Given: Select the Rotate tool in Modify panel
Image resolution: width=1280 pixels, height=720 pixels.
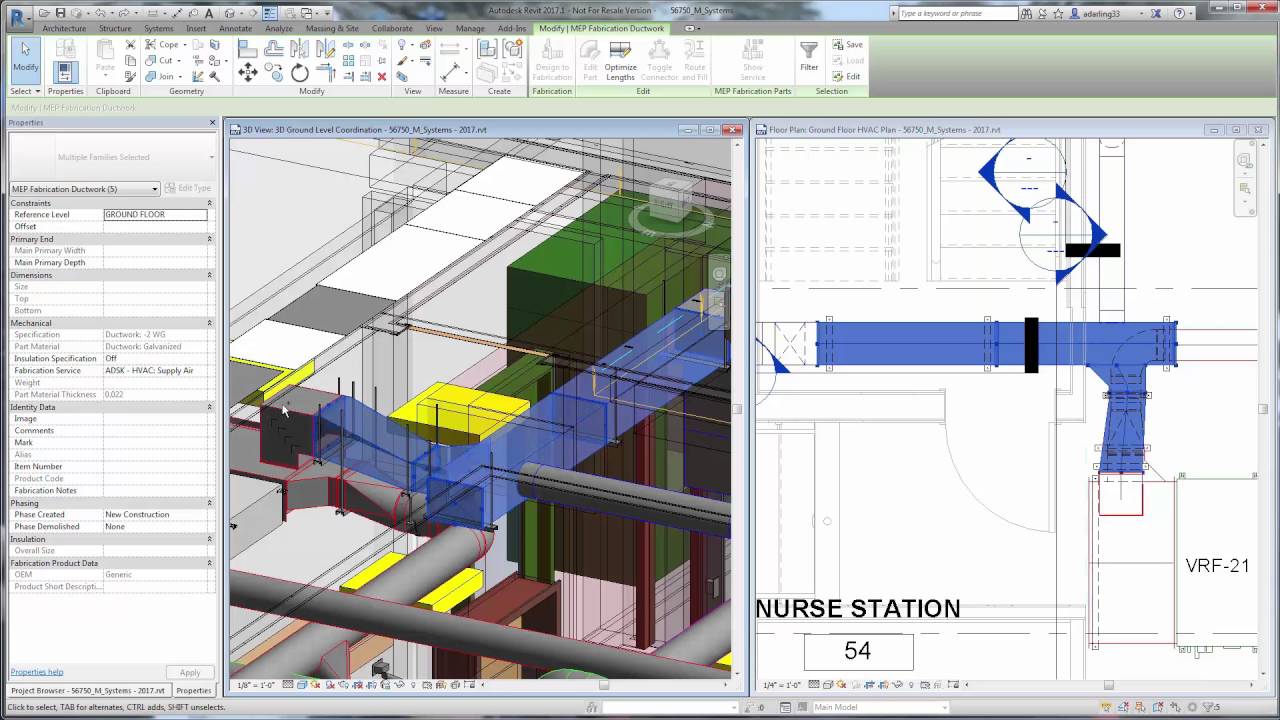Looking at the screenshot, I should coord(299,72).
